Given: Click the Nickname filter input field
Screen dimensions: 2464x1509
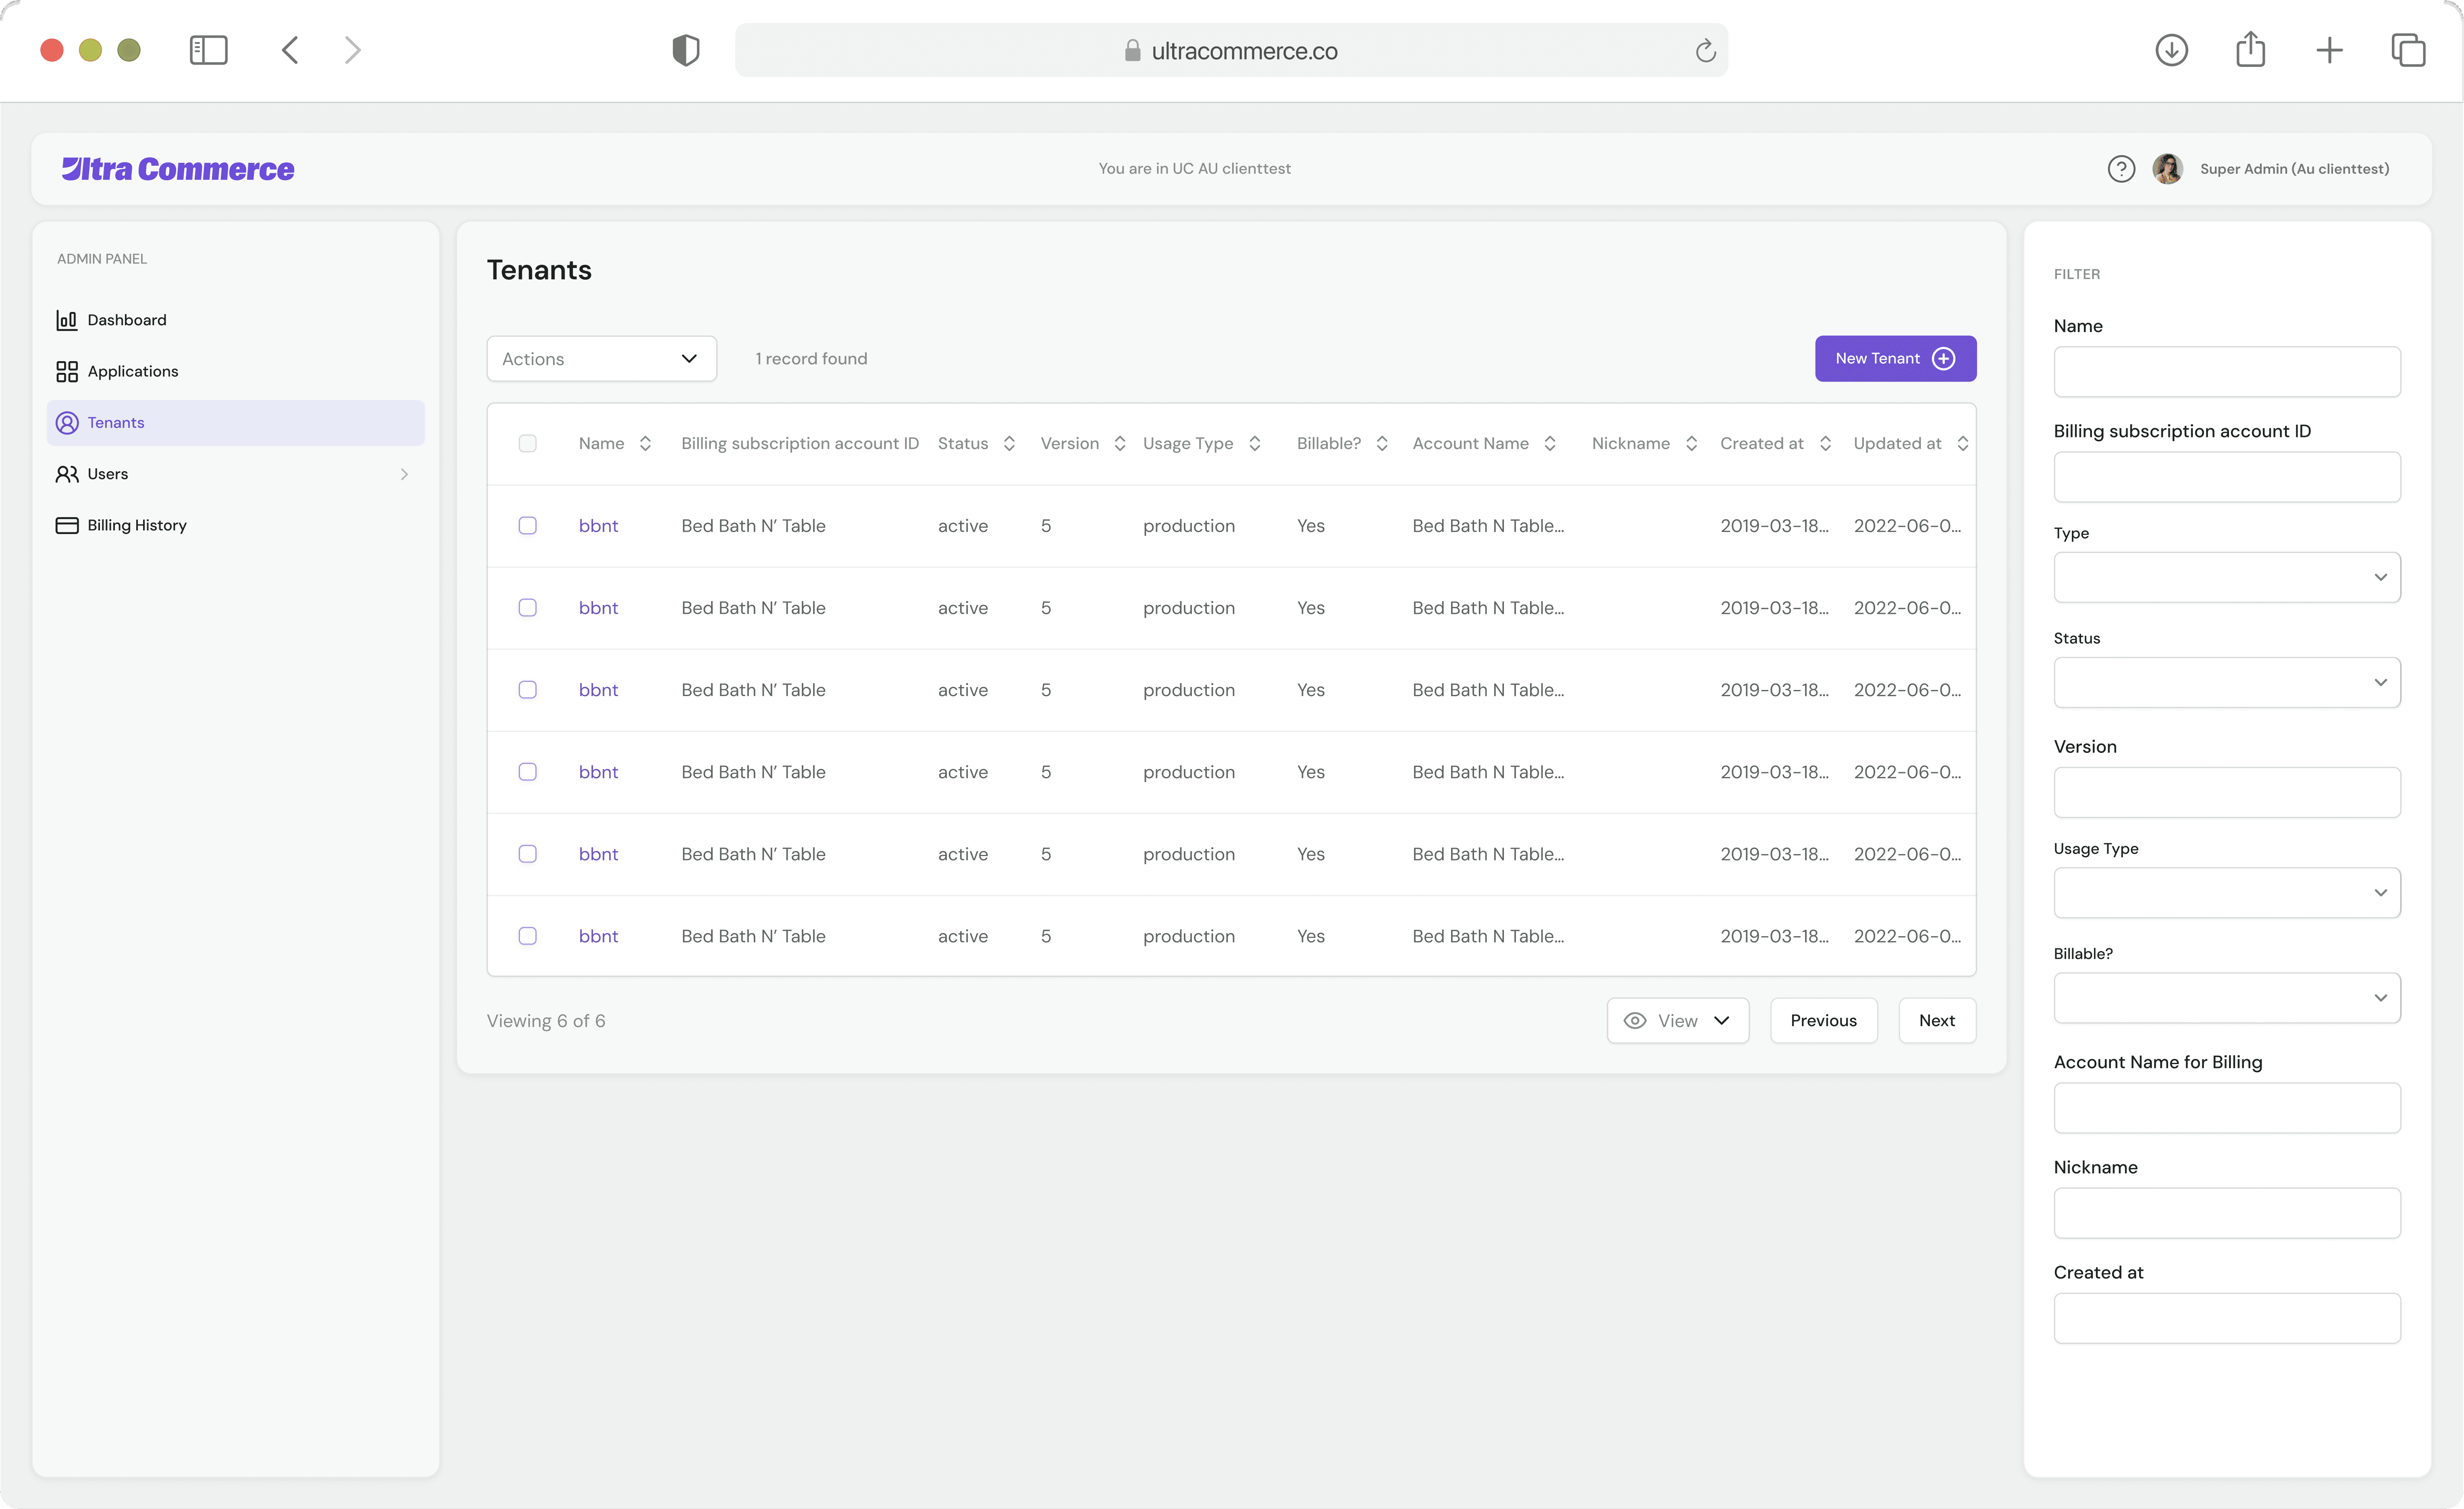Looking at the screenshot, I should [x=2226, y=1213].
